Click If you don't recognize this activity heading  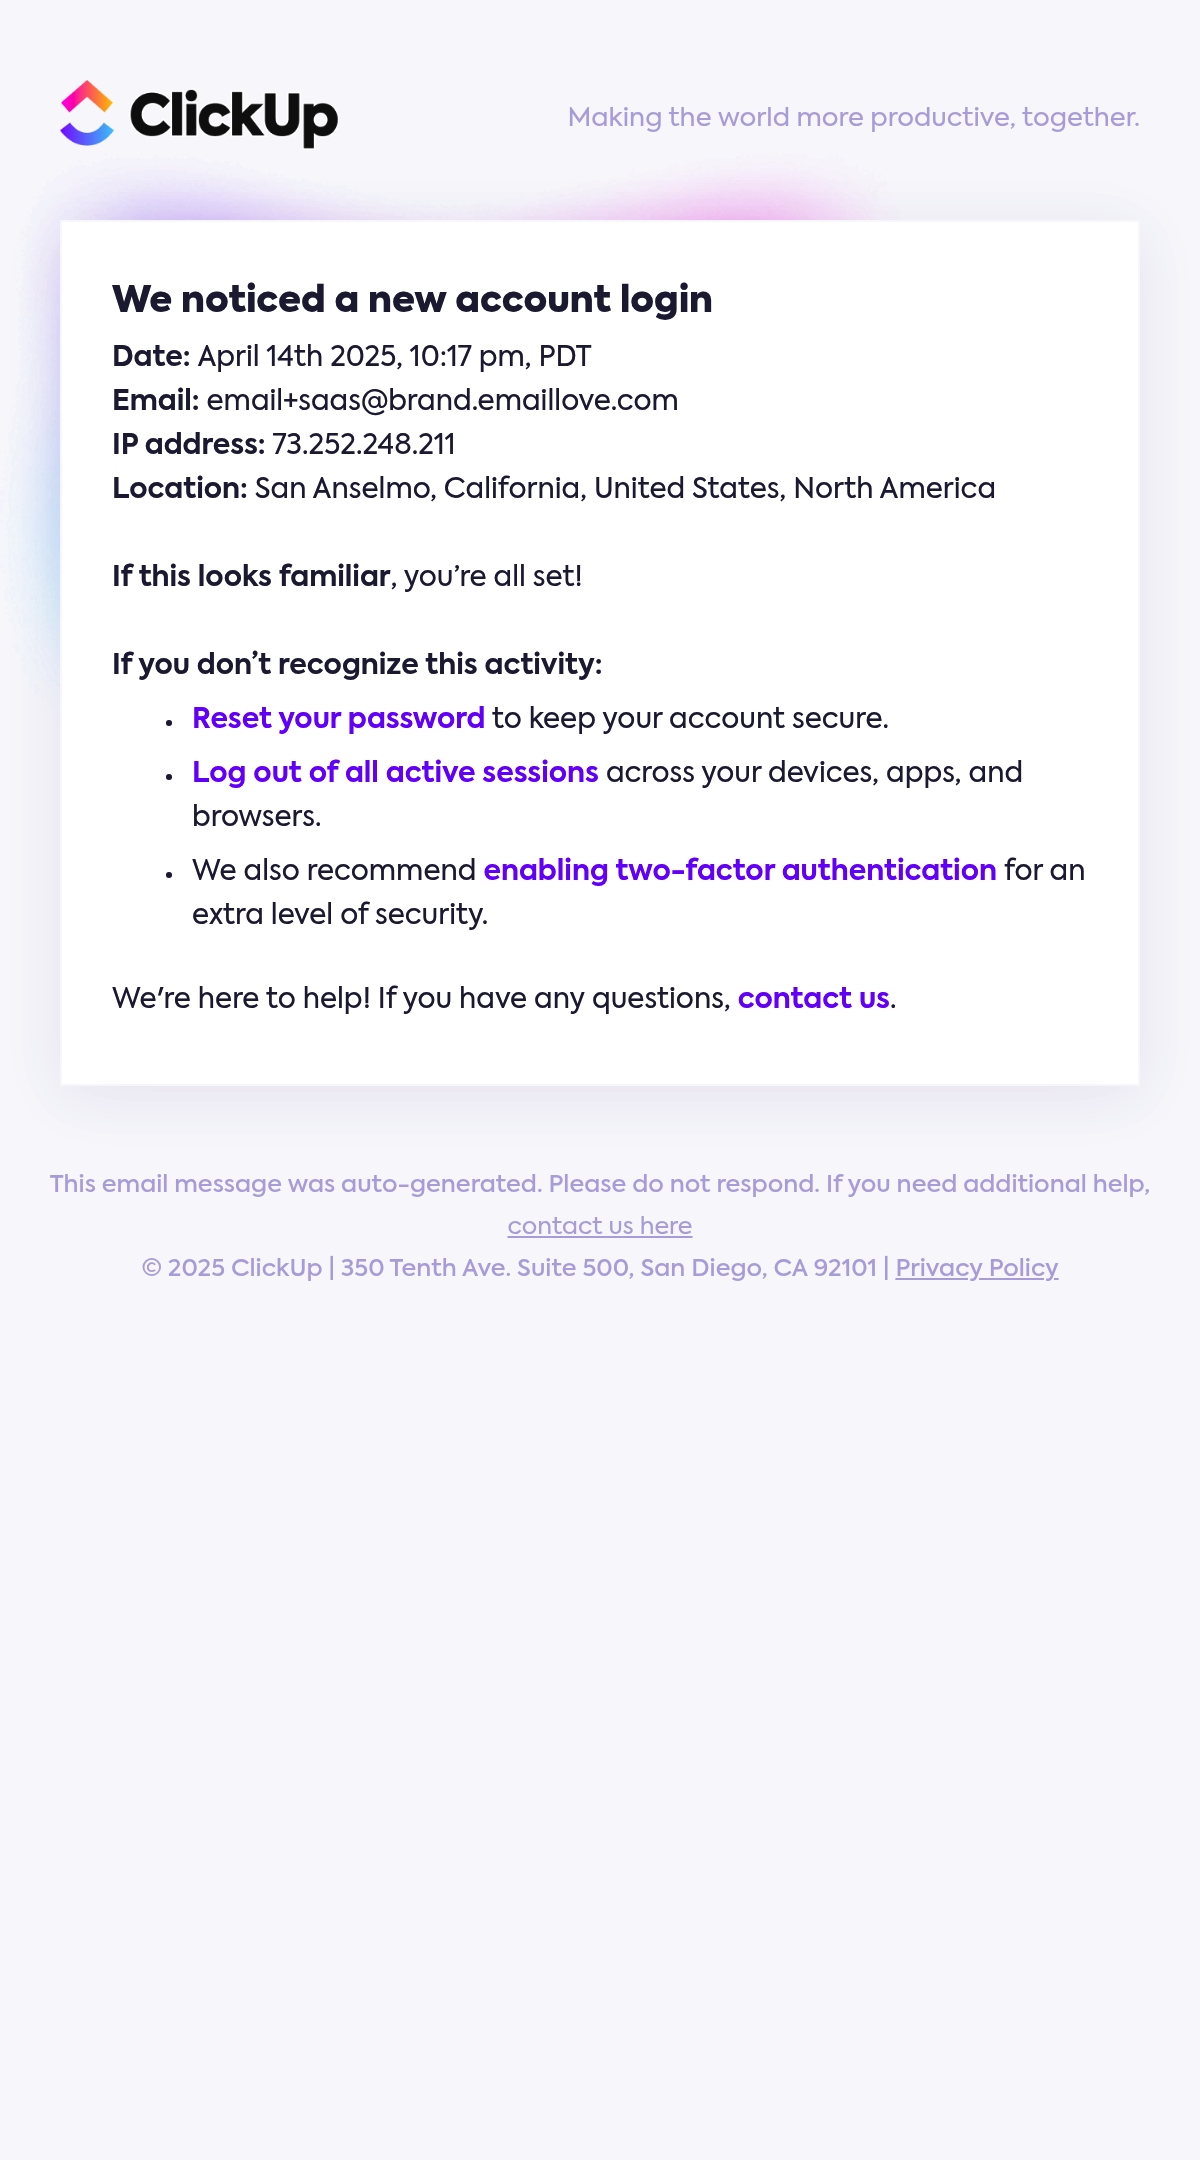tap(357, 664)
